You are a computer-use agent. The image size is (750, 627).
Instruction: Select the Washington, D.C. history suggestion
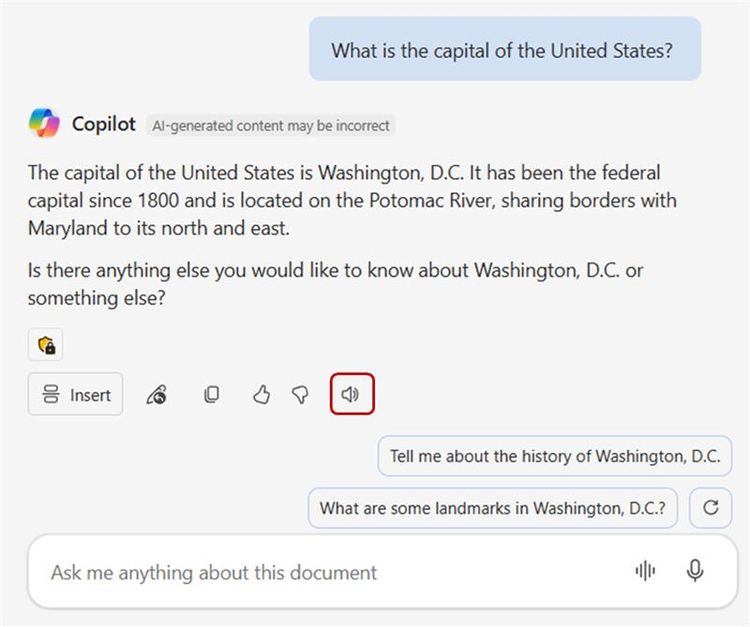click(x=554, y=456)
